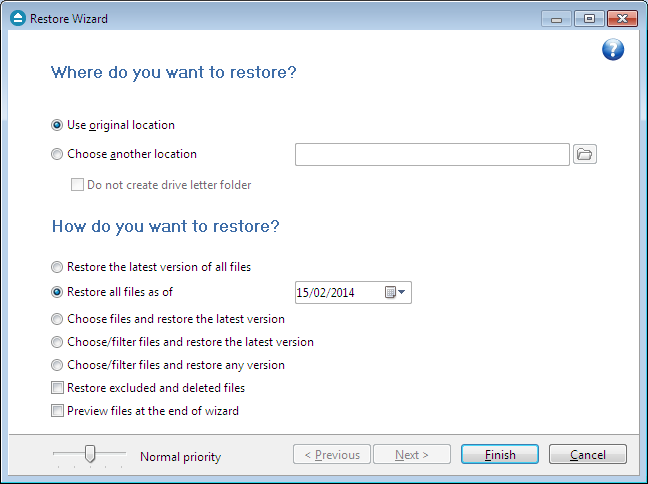Open the blue help question mark icon
The image size is (648, 484).
[613, 50]
